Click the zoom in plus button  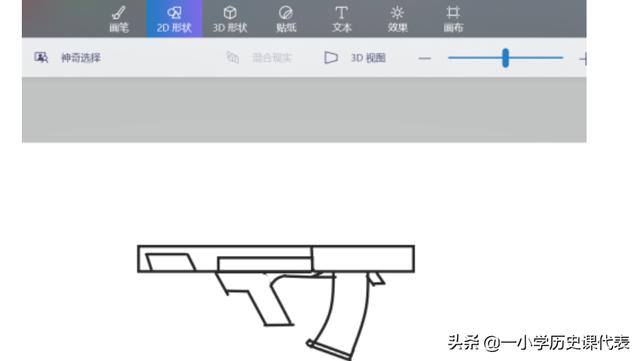click(x=583, y=58)
